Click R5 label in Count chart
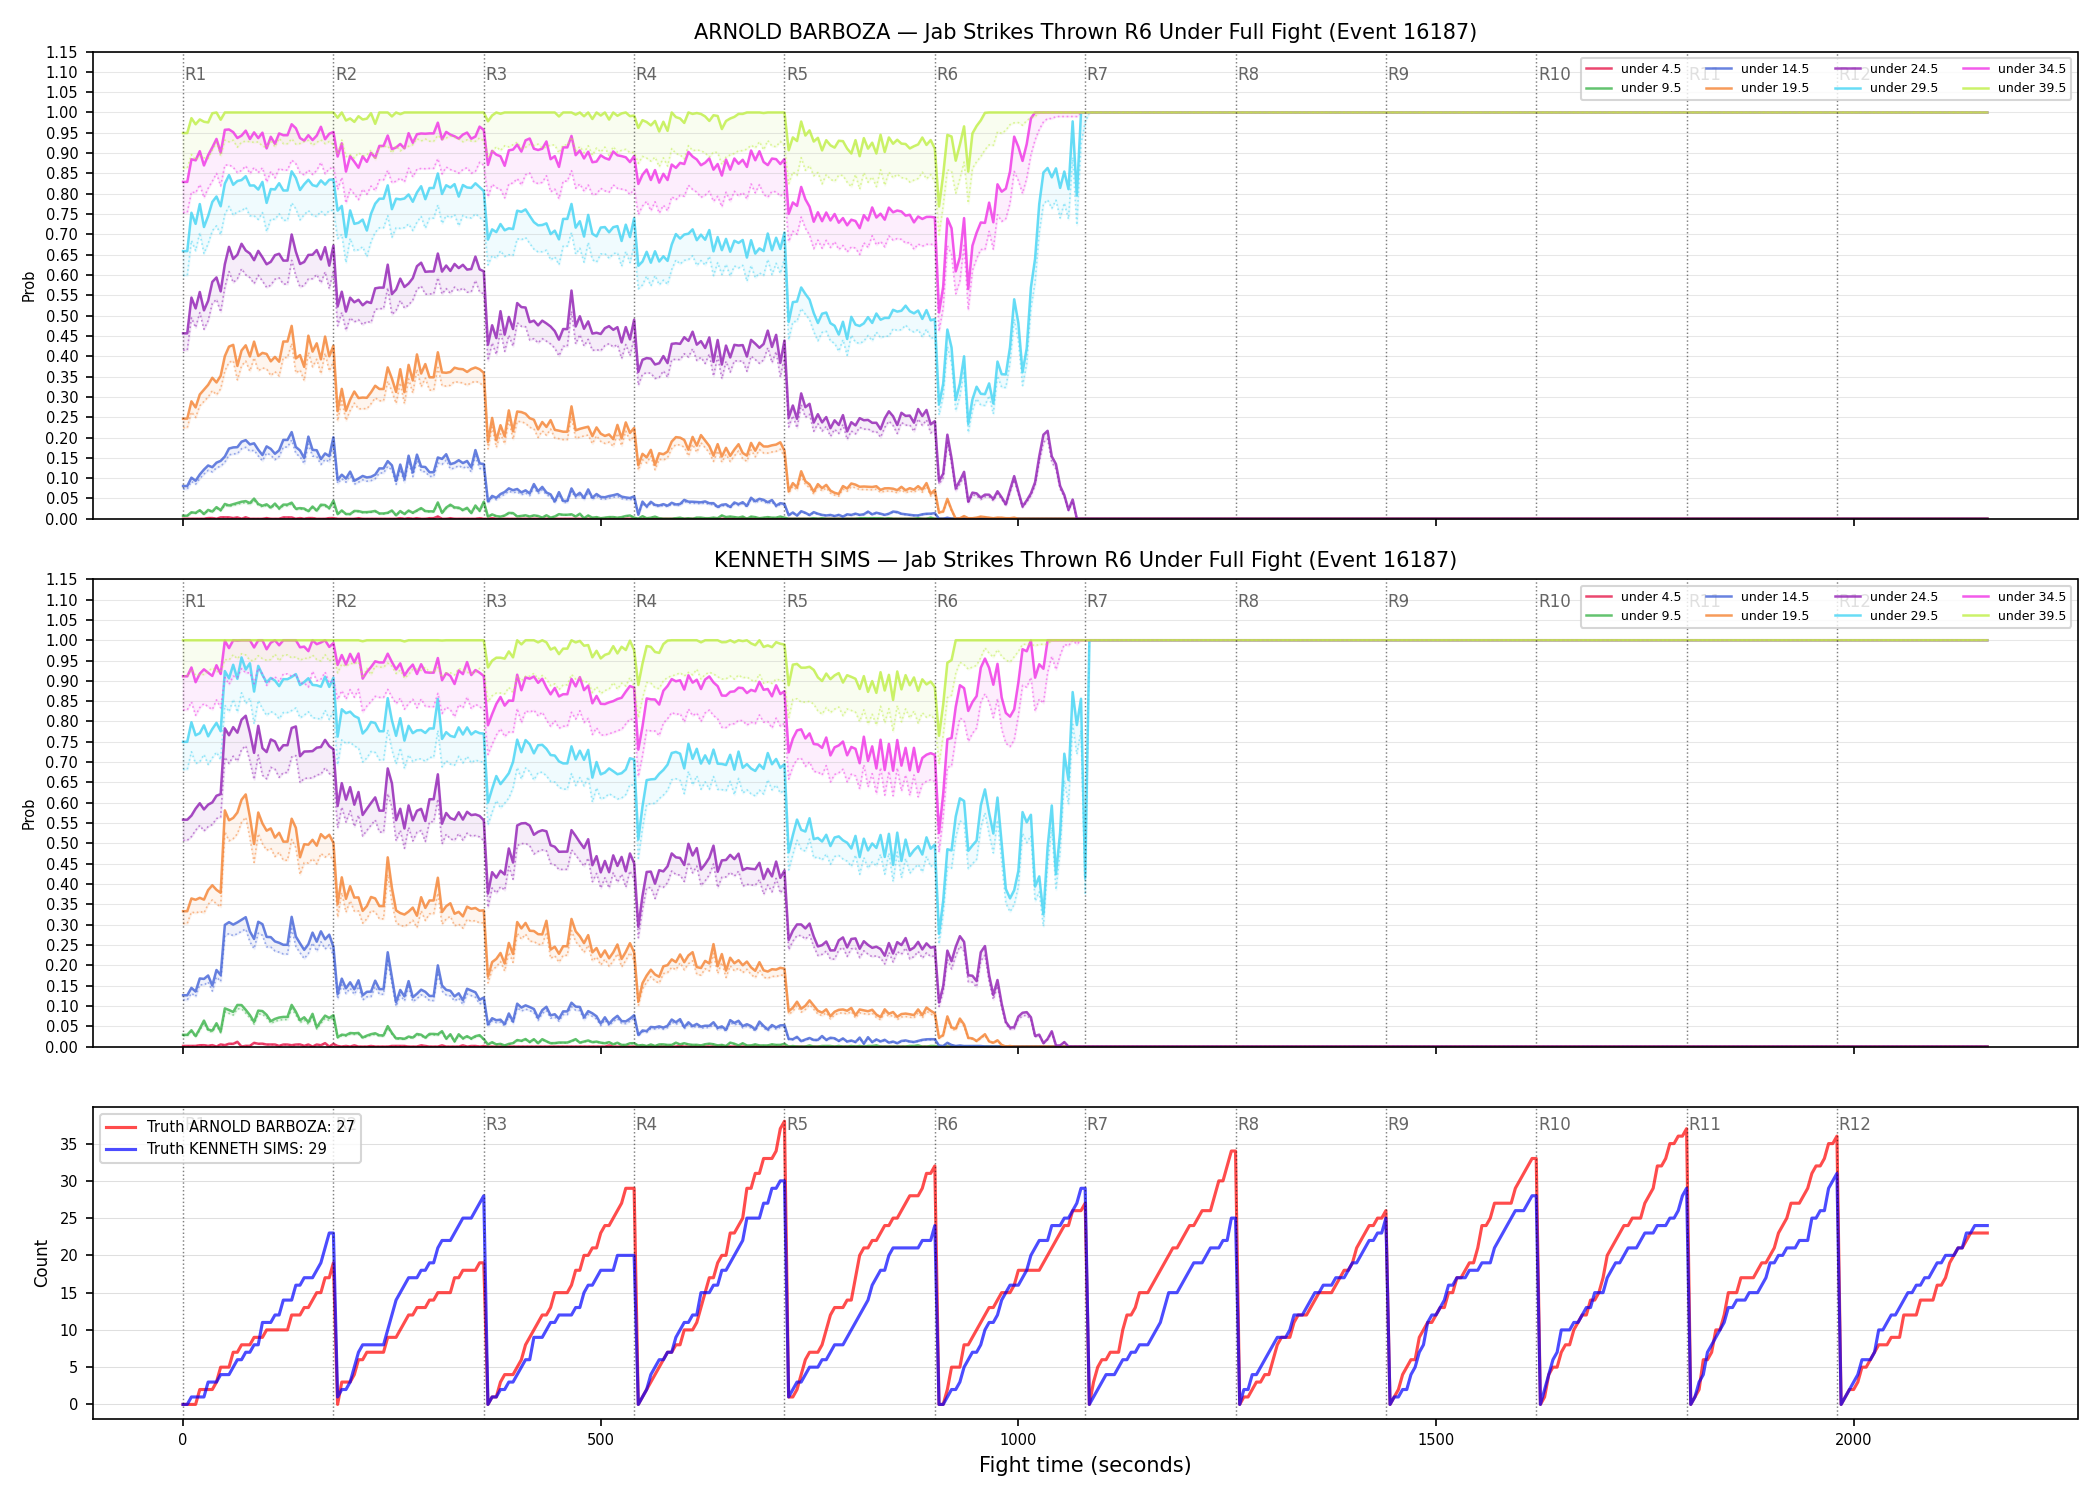 click(x=797, y=1124)
